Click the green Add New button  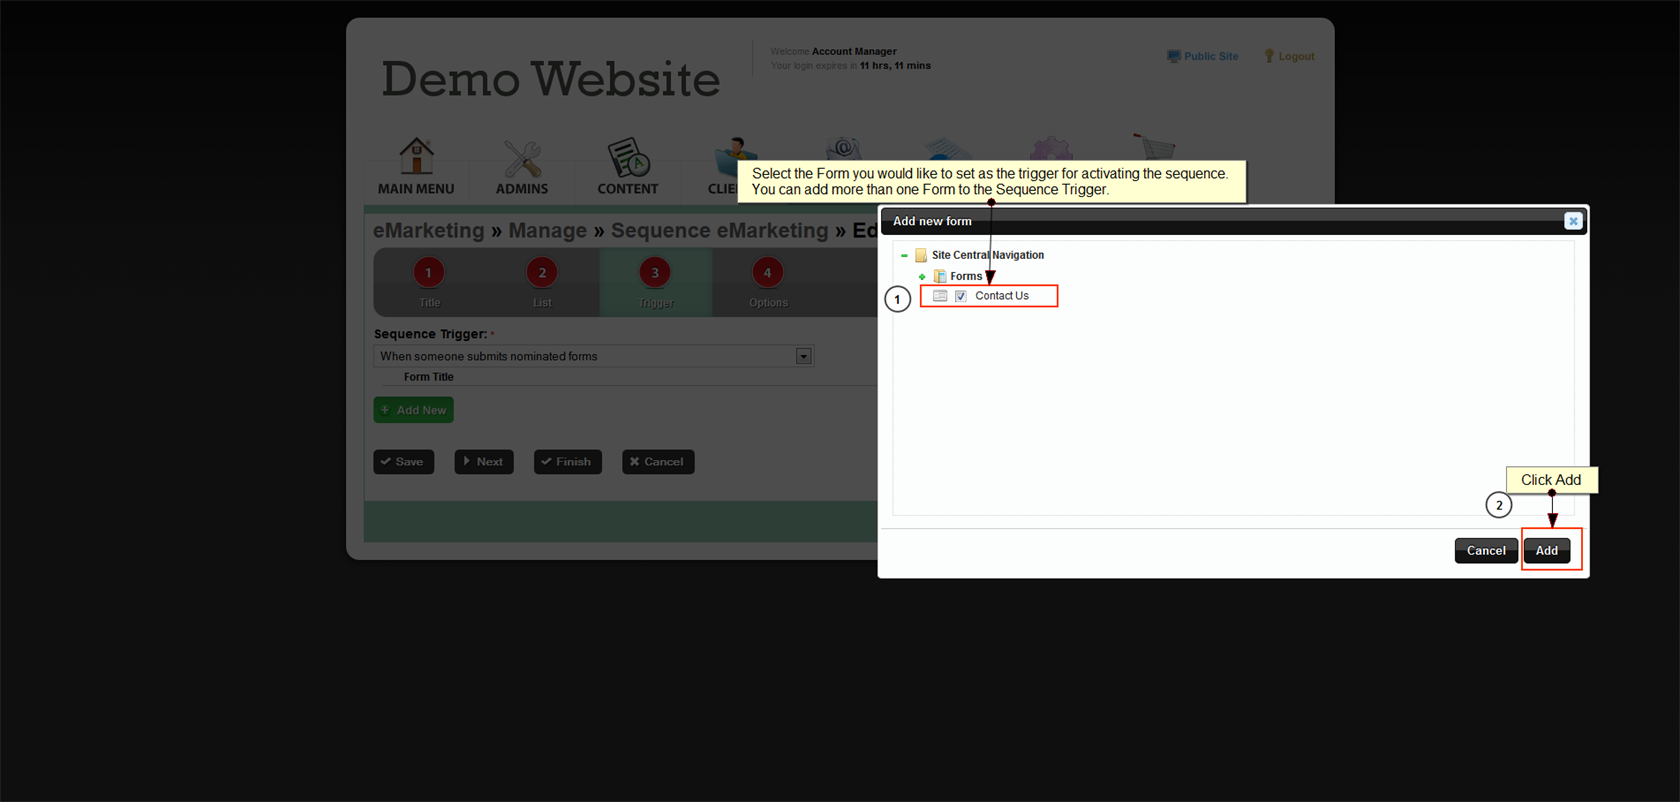[x=413, y=410]
